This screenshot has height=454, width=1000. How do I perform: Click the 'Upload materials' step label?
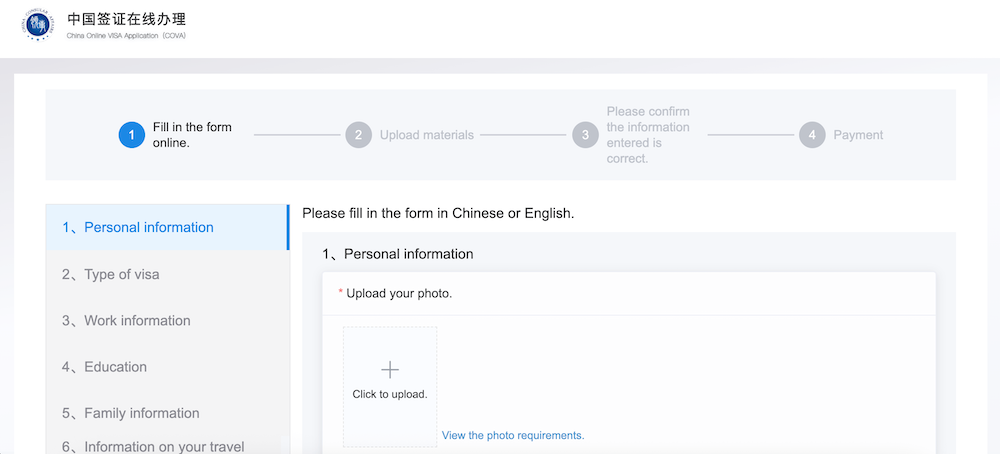click(x=427, y=135)
